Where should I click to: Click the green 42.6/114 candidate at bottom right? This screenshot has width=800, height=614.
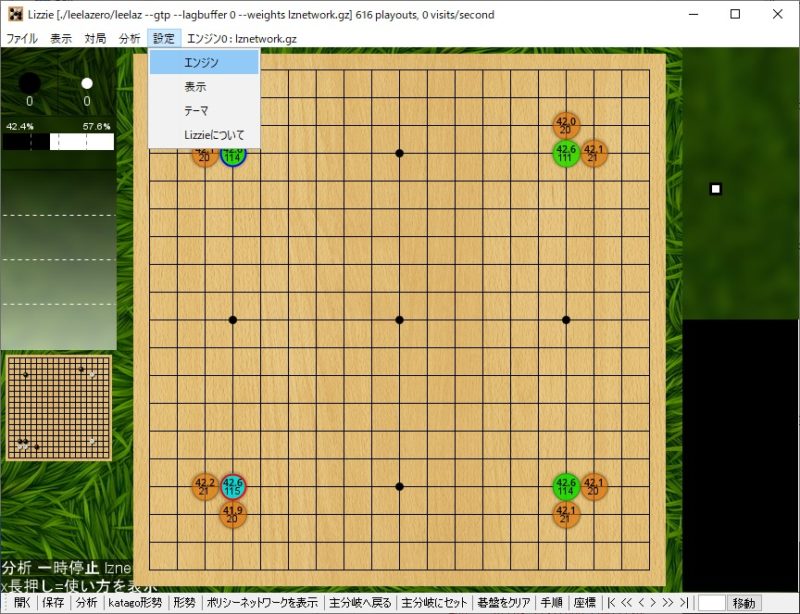(566, 487)
